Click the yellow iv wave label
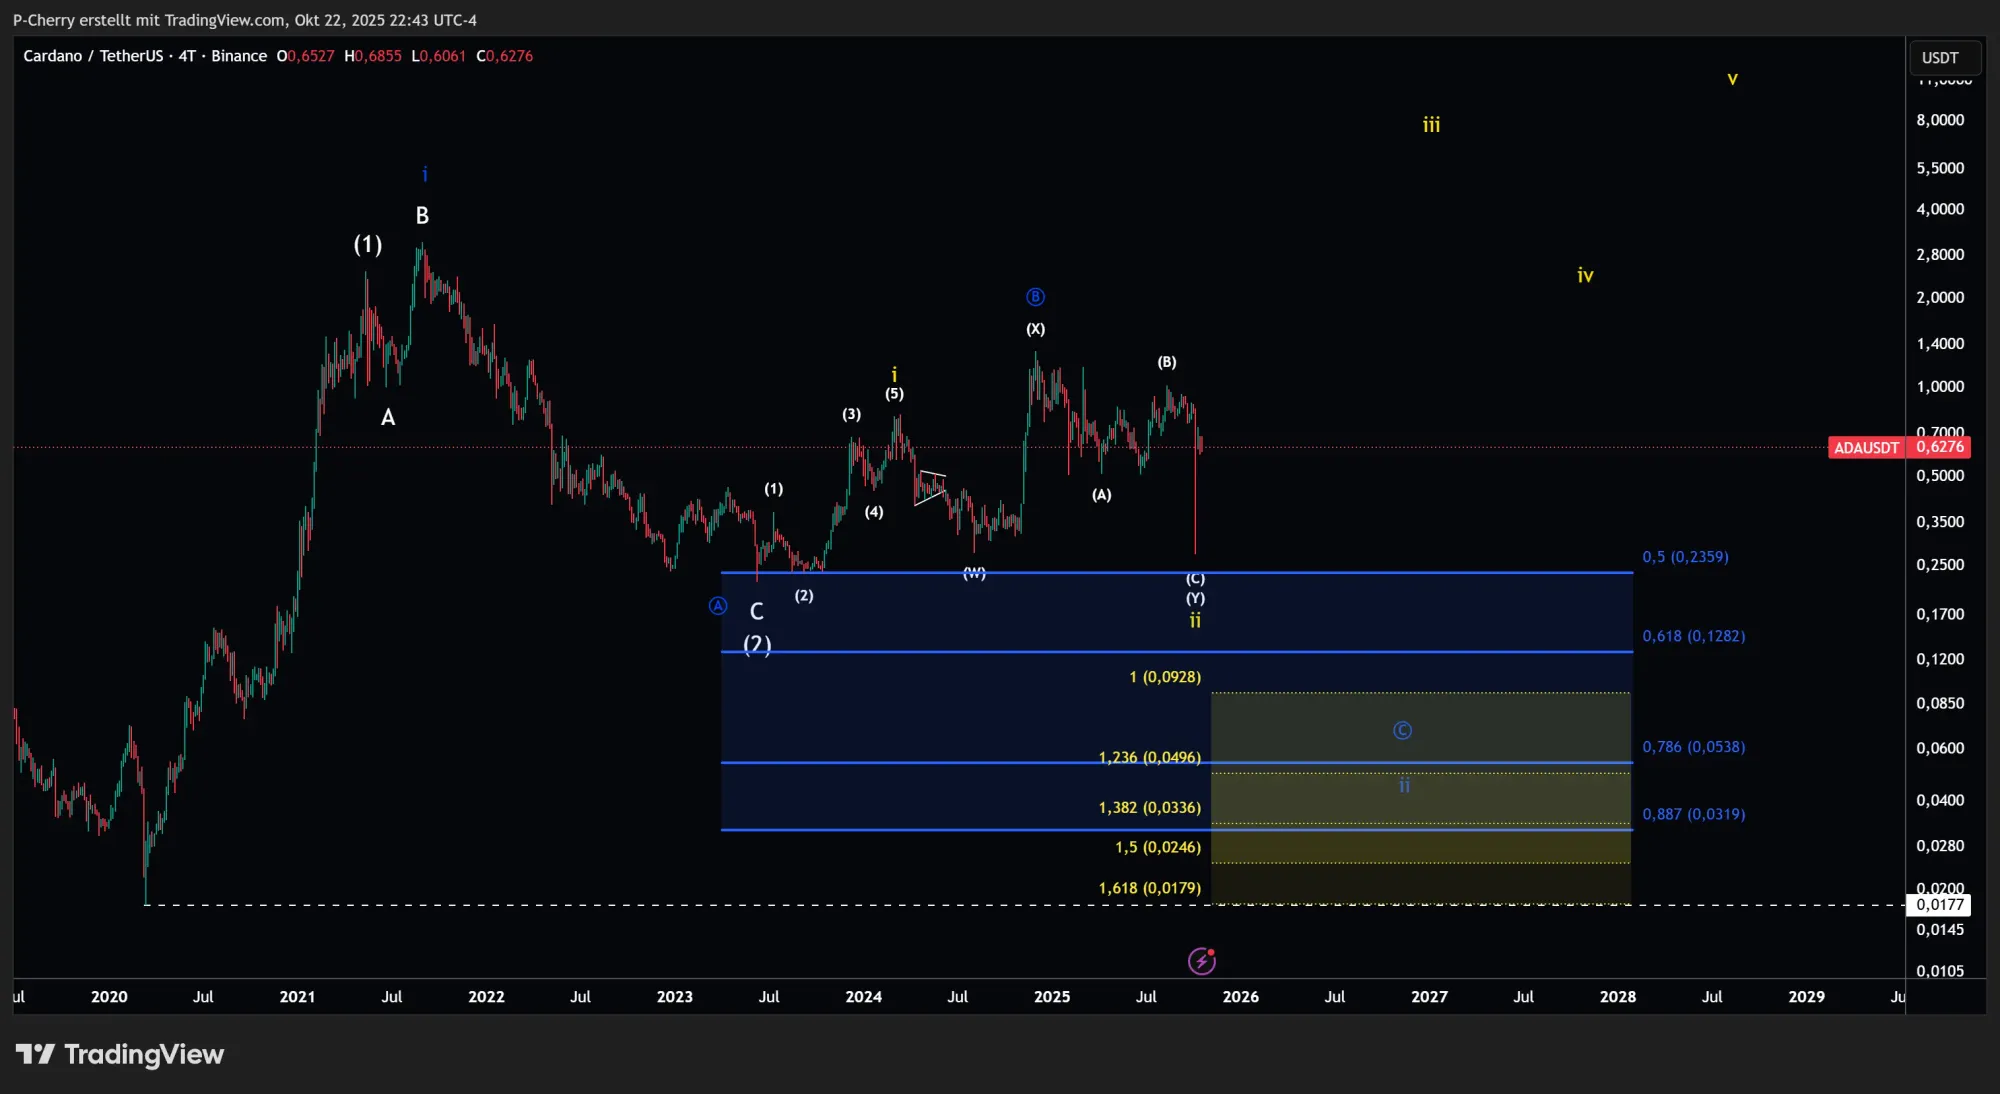This screenshot has width=2000, height=1094. coord(1585,275)
